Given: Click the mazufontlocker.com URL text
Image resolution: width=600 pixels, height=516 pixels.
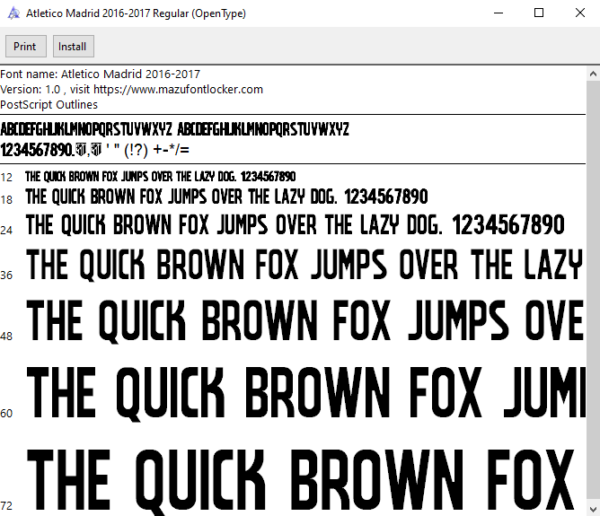Looking at the screenshot, I should point(178,89).
